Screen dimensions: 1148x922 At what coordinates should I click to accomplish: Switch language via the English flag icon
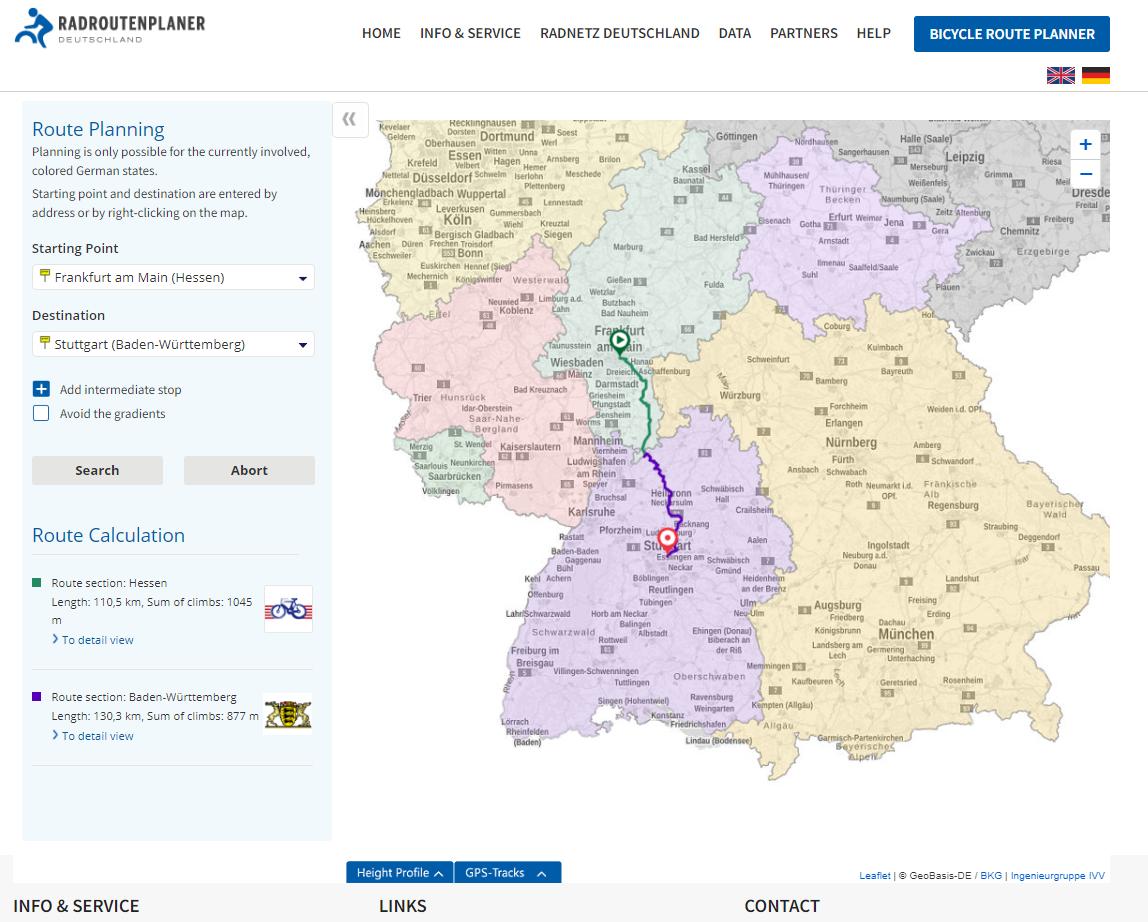coord(1059,74)
